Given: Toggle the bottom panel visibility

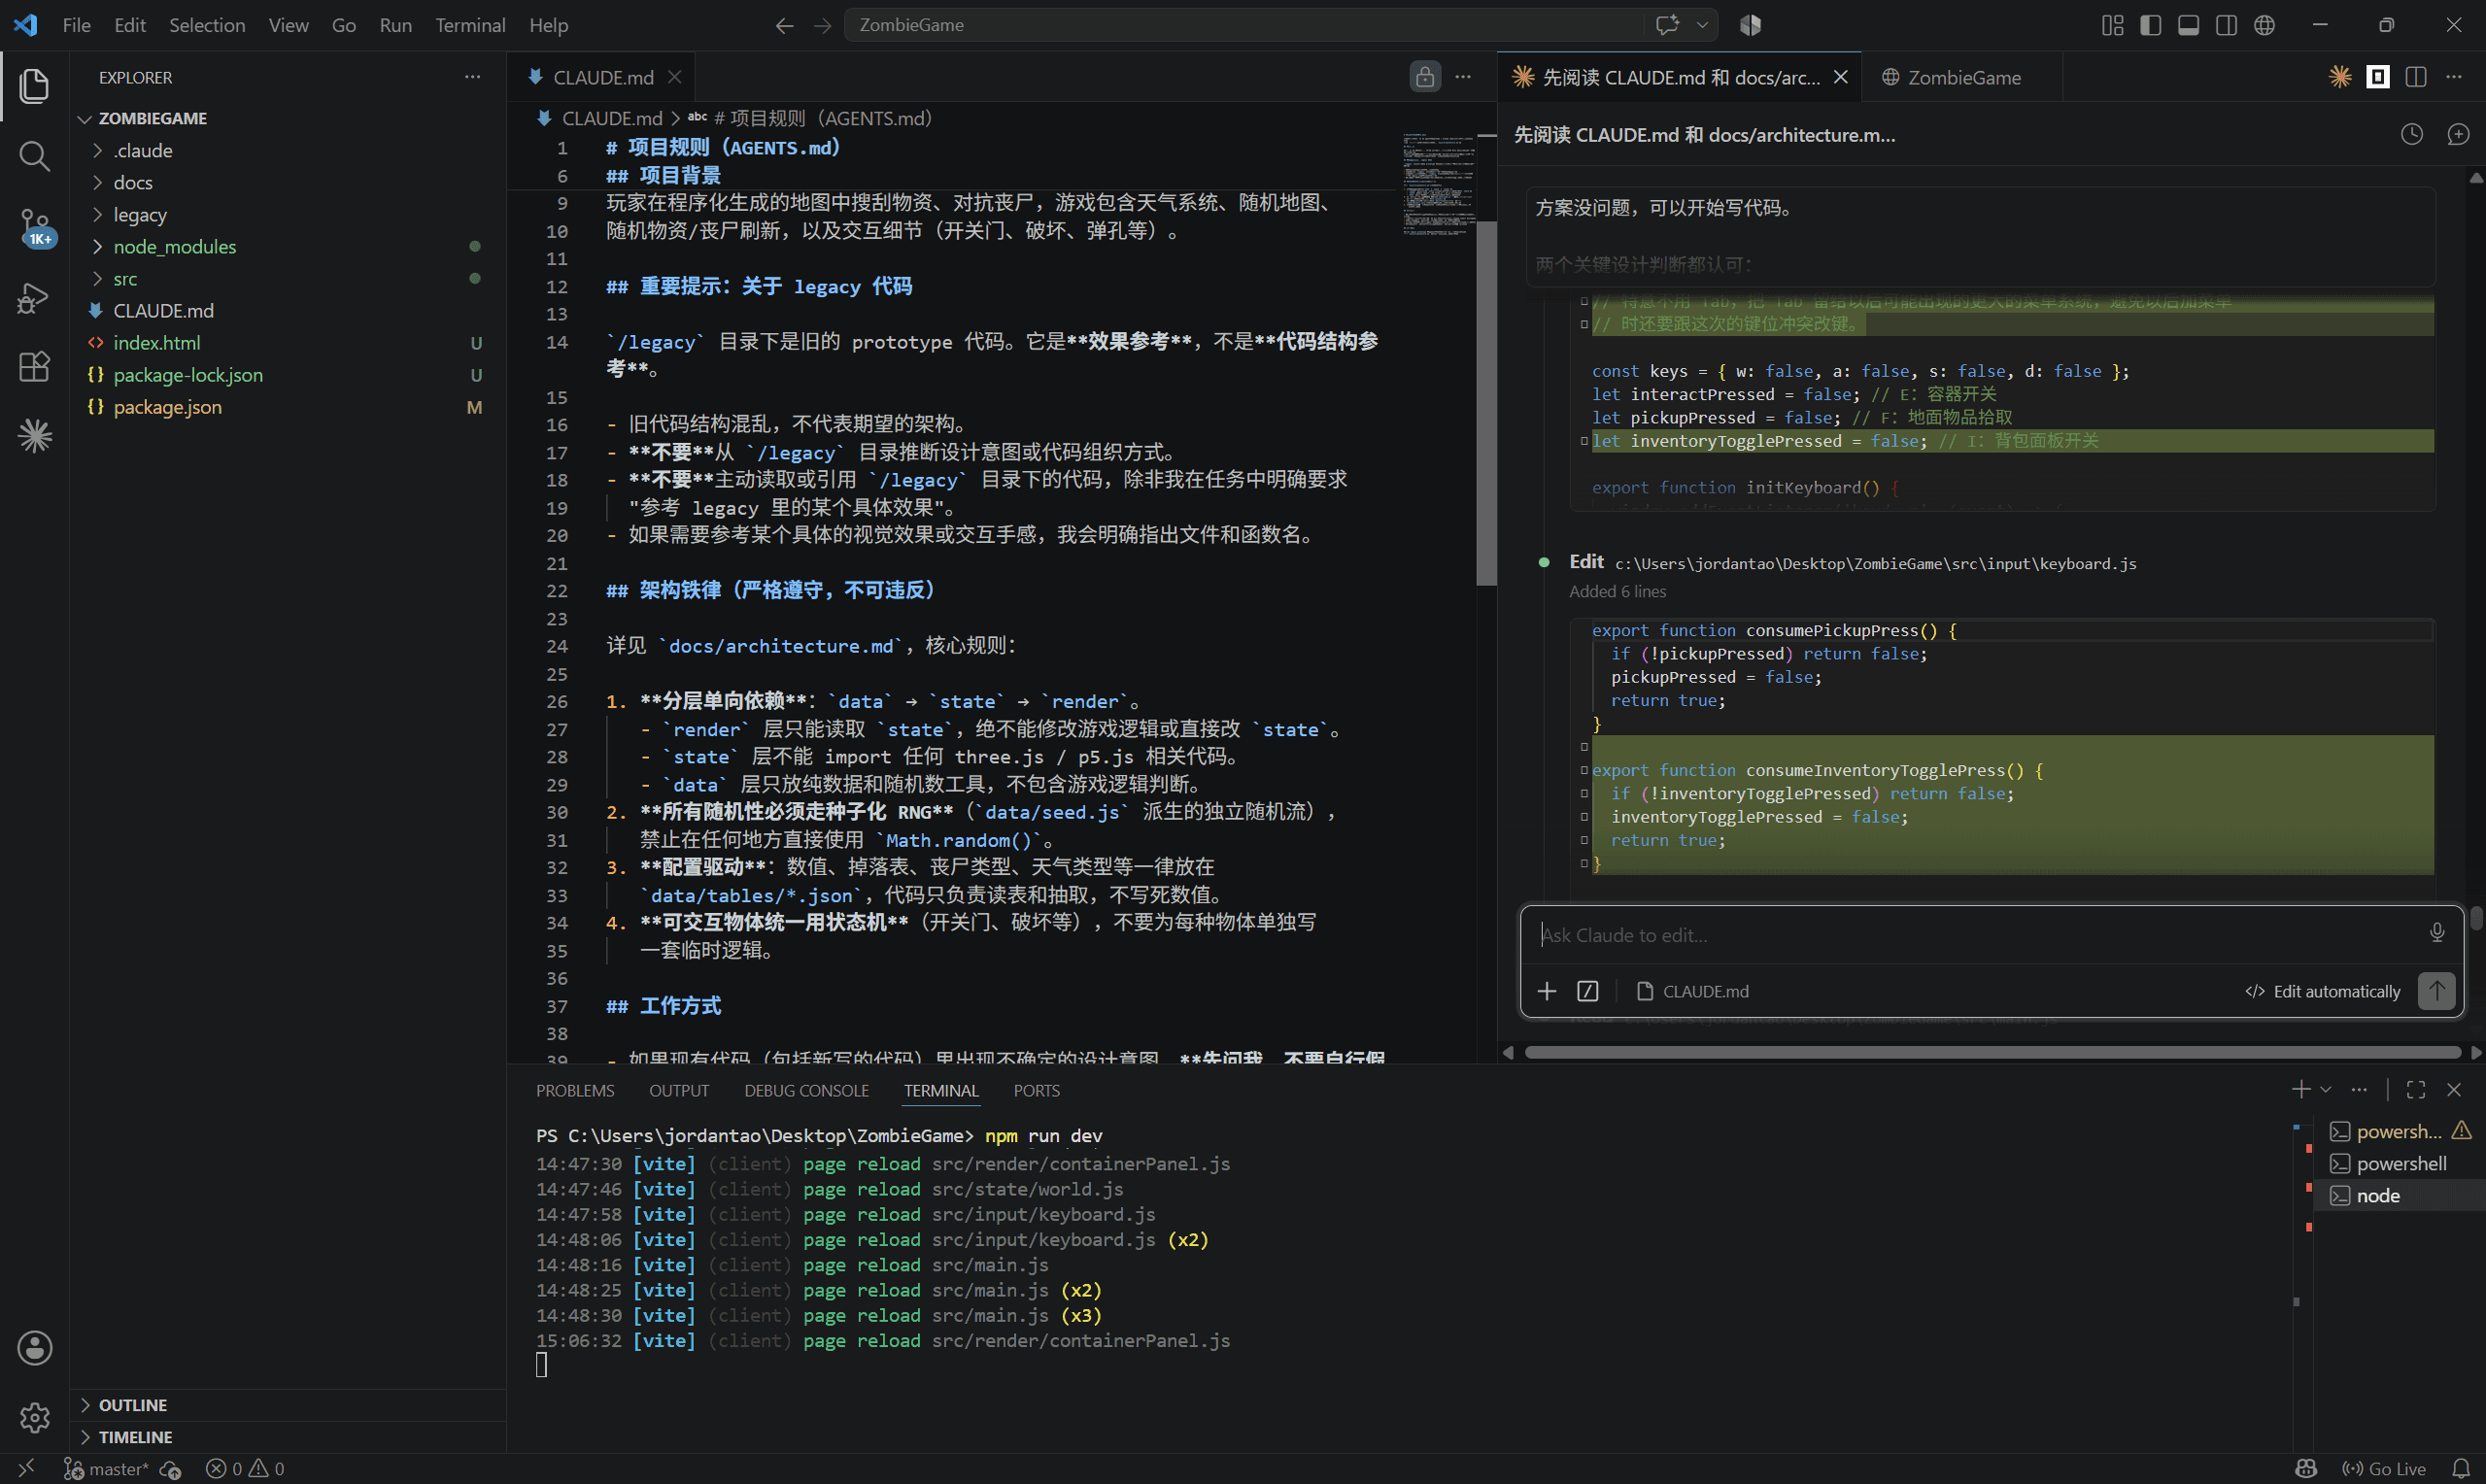Looking at the screenshot, I should (x=2188, y=25).
